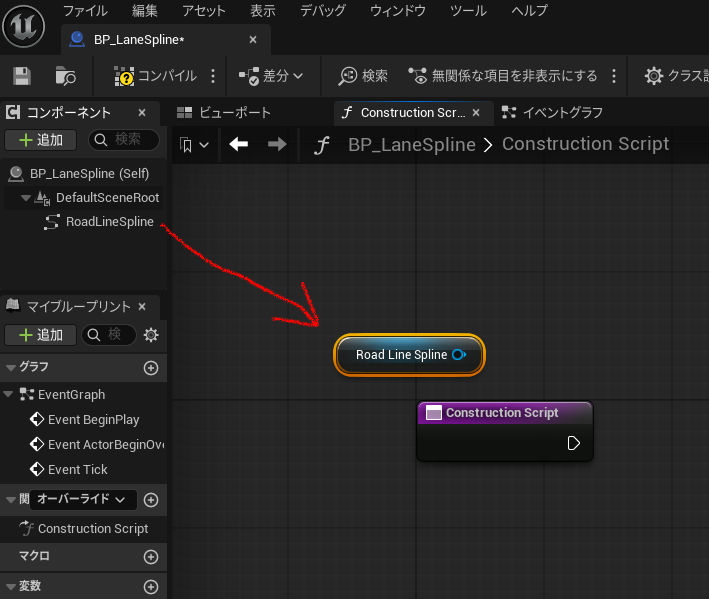Click plus icon to add new graph
This screenshot has width=709, height=599.
pyautogui.click(x=151, y=367)
